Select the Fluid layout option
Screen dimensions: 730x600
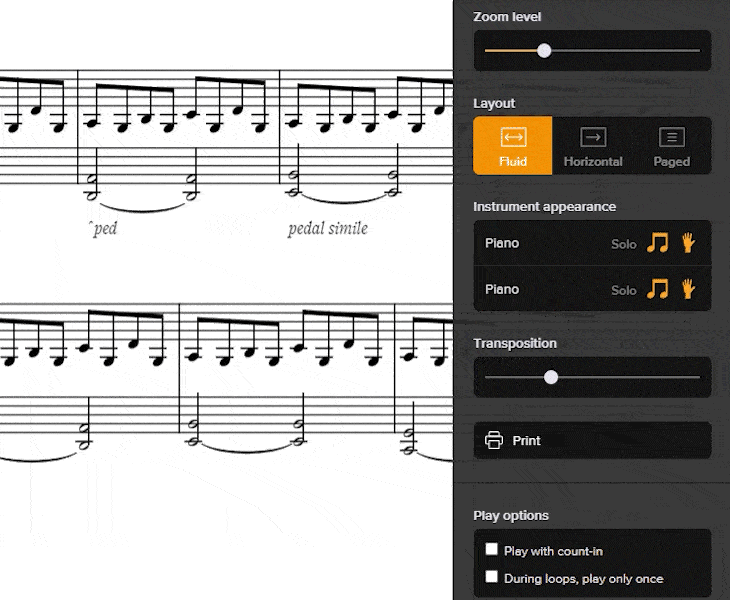tap(513, 146)
